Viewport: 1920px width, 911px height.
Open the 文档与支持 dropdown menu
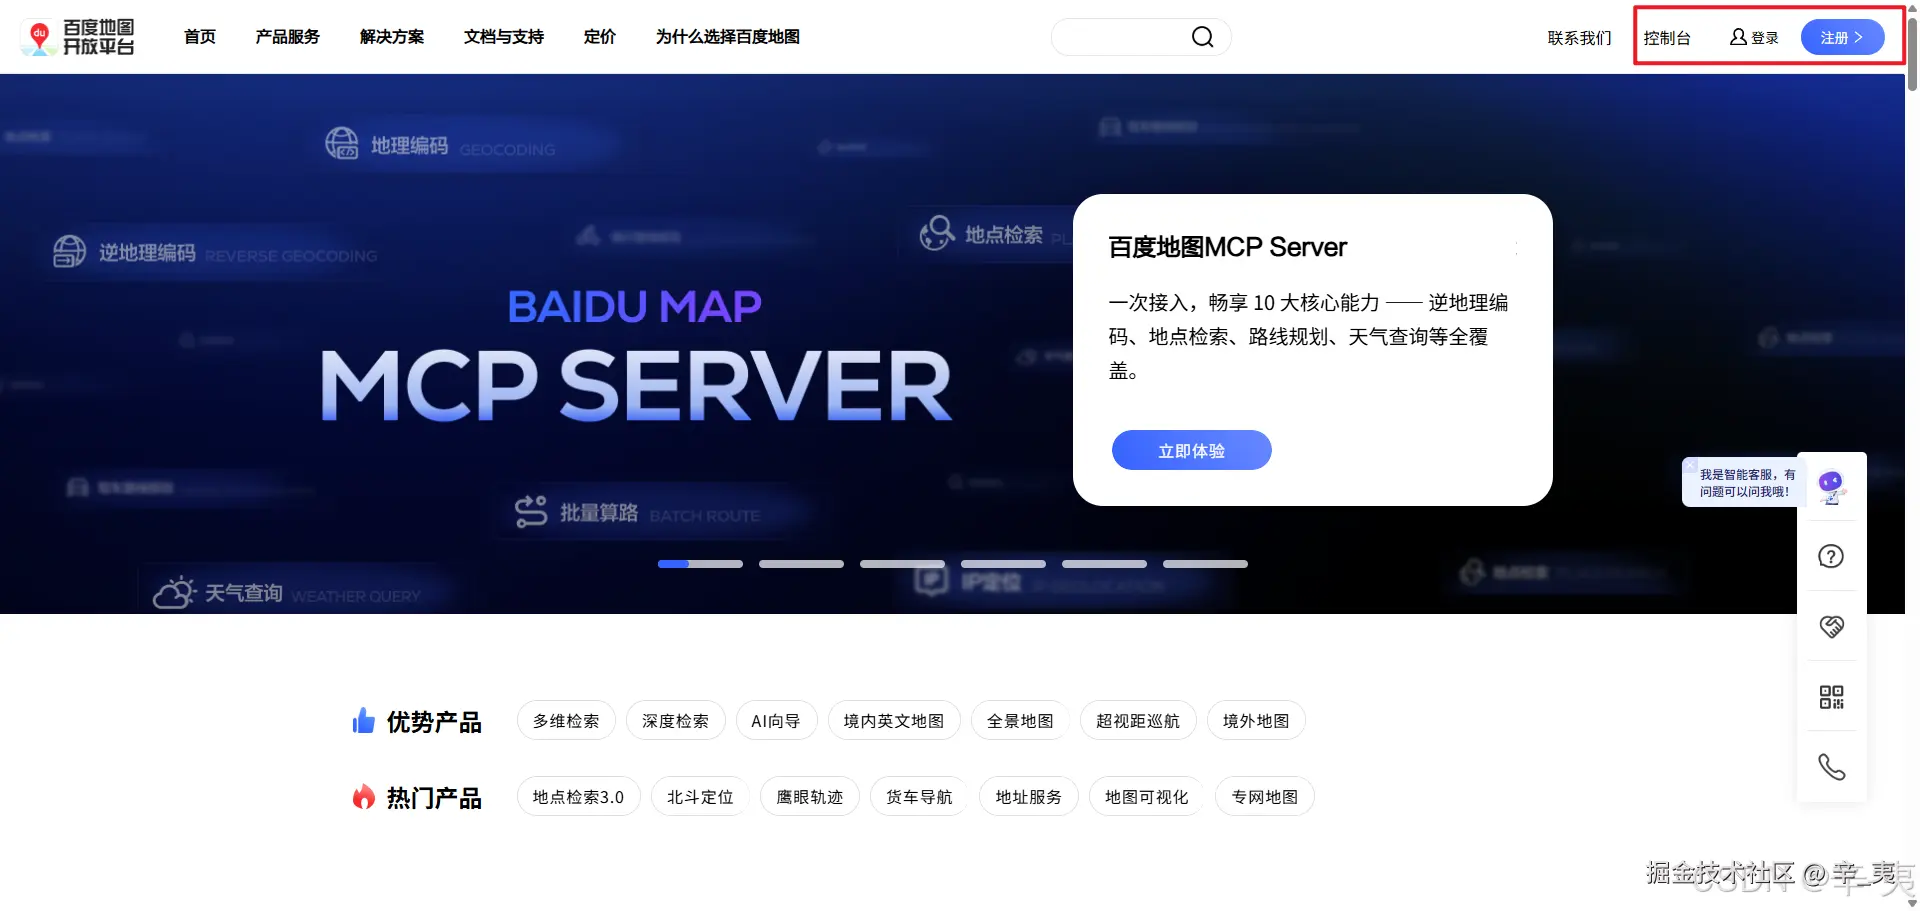click(503, 36)
